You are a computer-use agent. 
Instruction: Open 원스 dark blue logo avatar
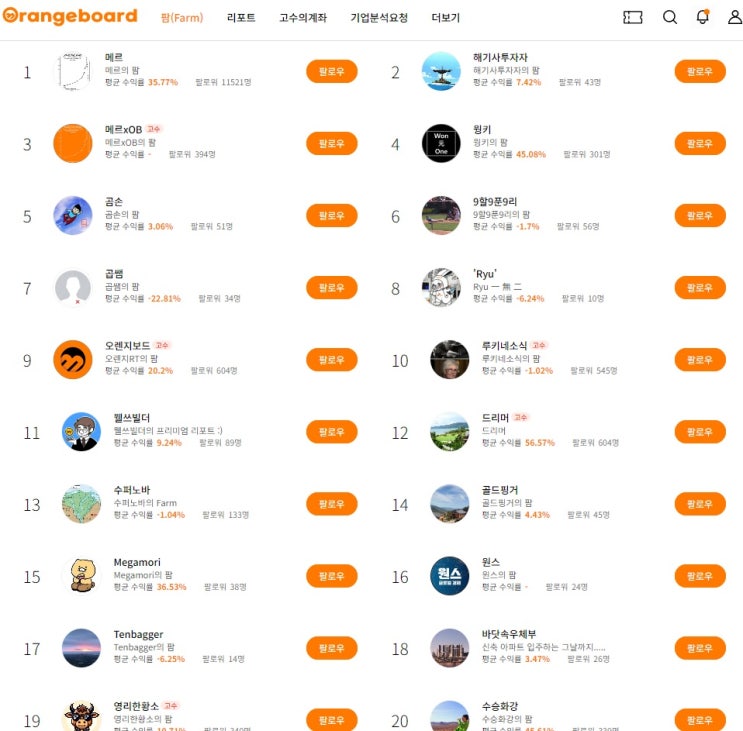click(x=450, y=576)
